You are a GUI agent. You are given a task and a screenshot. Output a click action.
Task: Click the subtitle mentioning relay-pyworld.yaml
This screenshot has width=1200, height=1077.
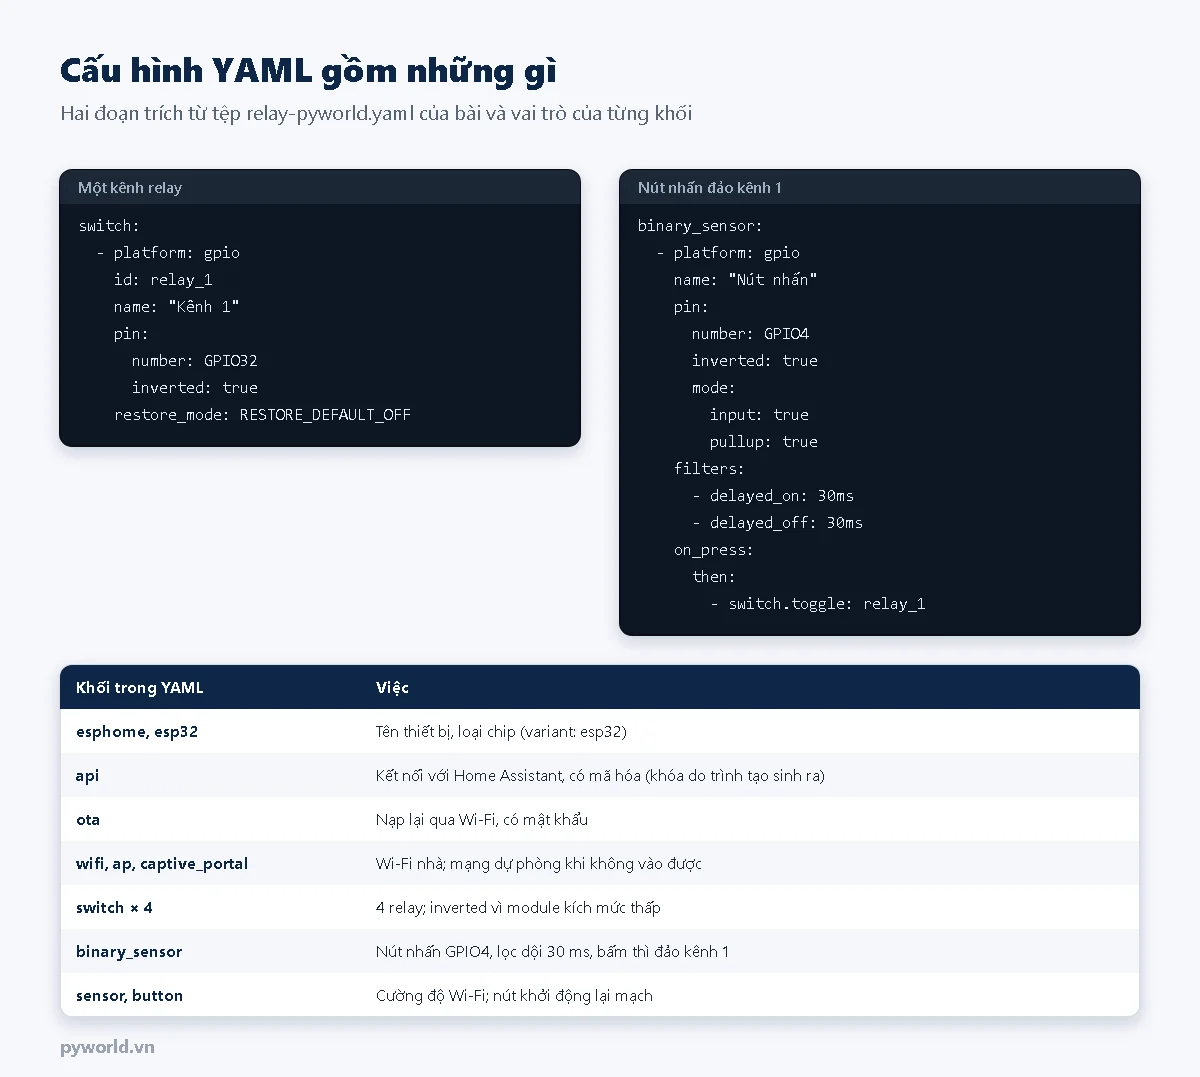pyautogui.click(x=376, y=113)
